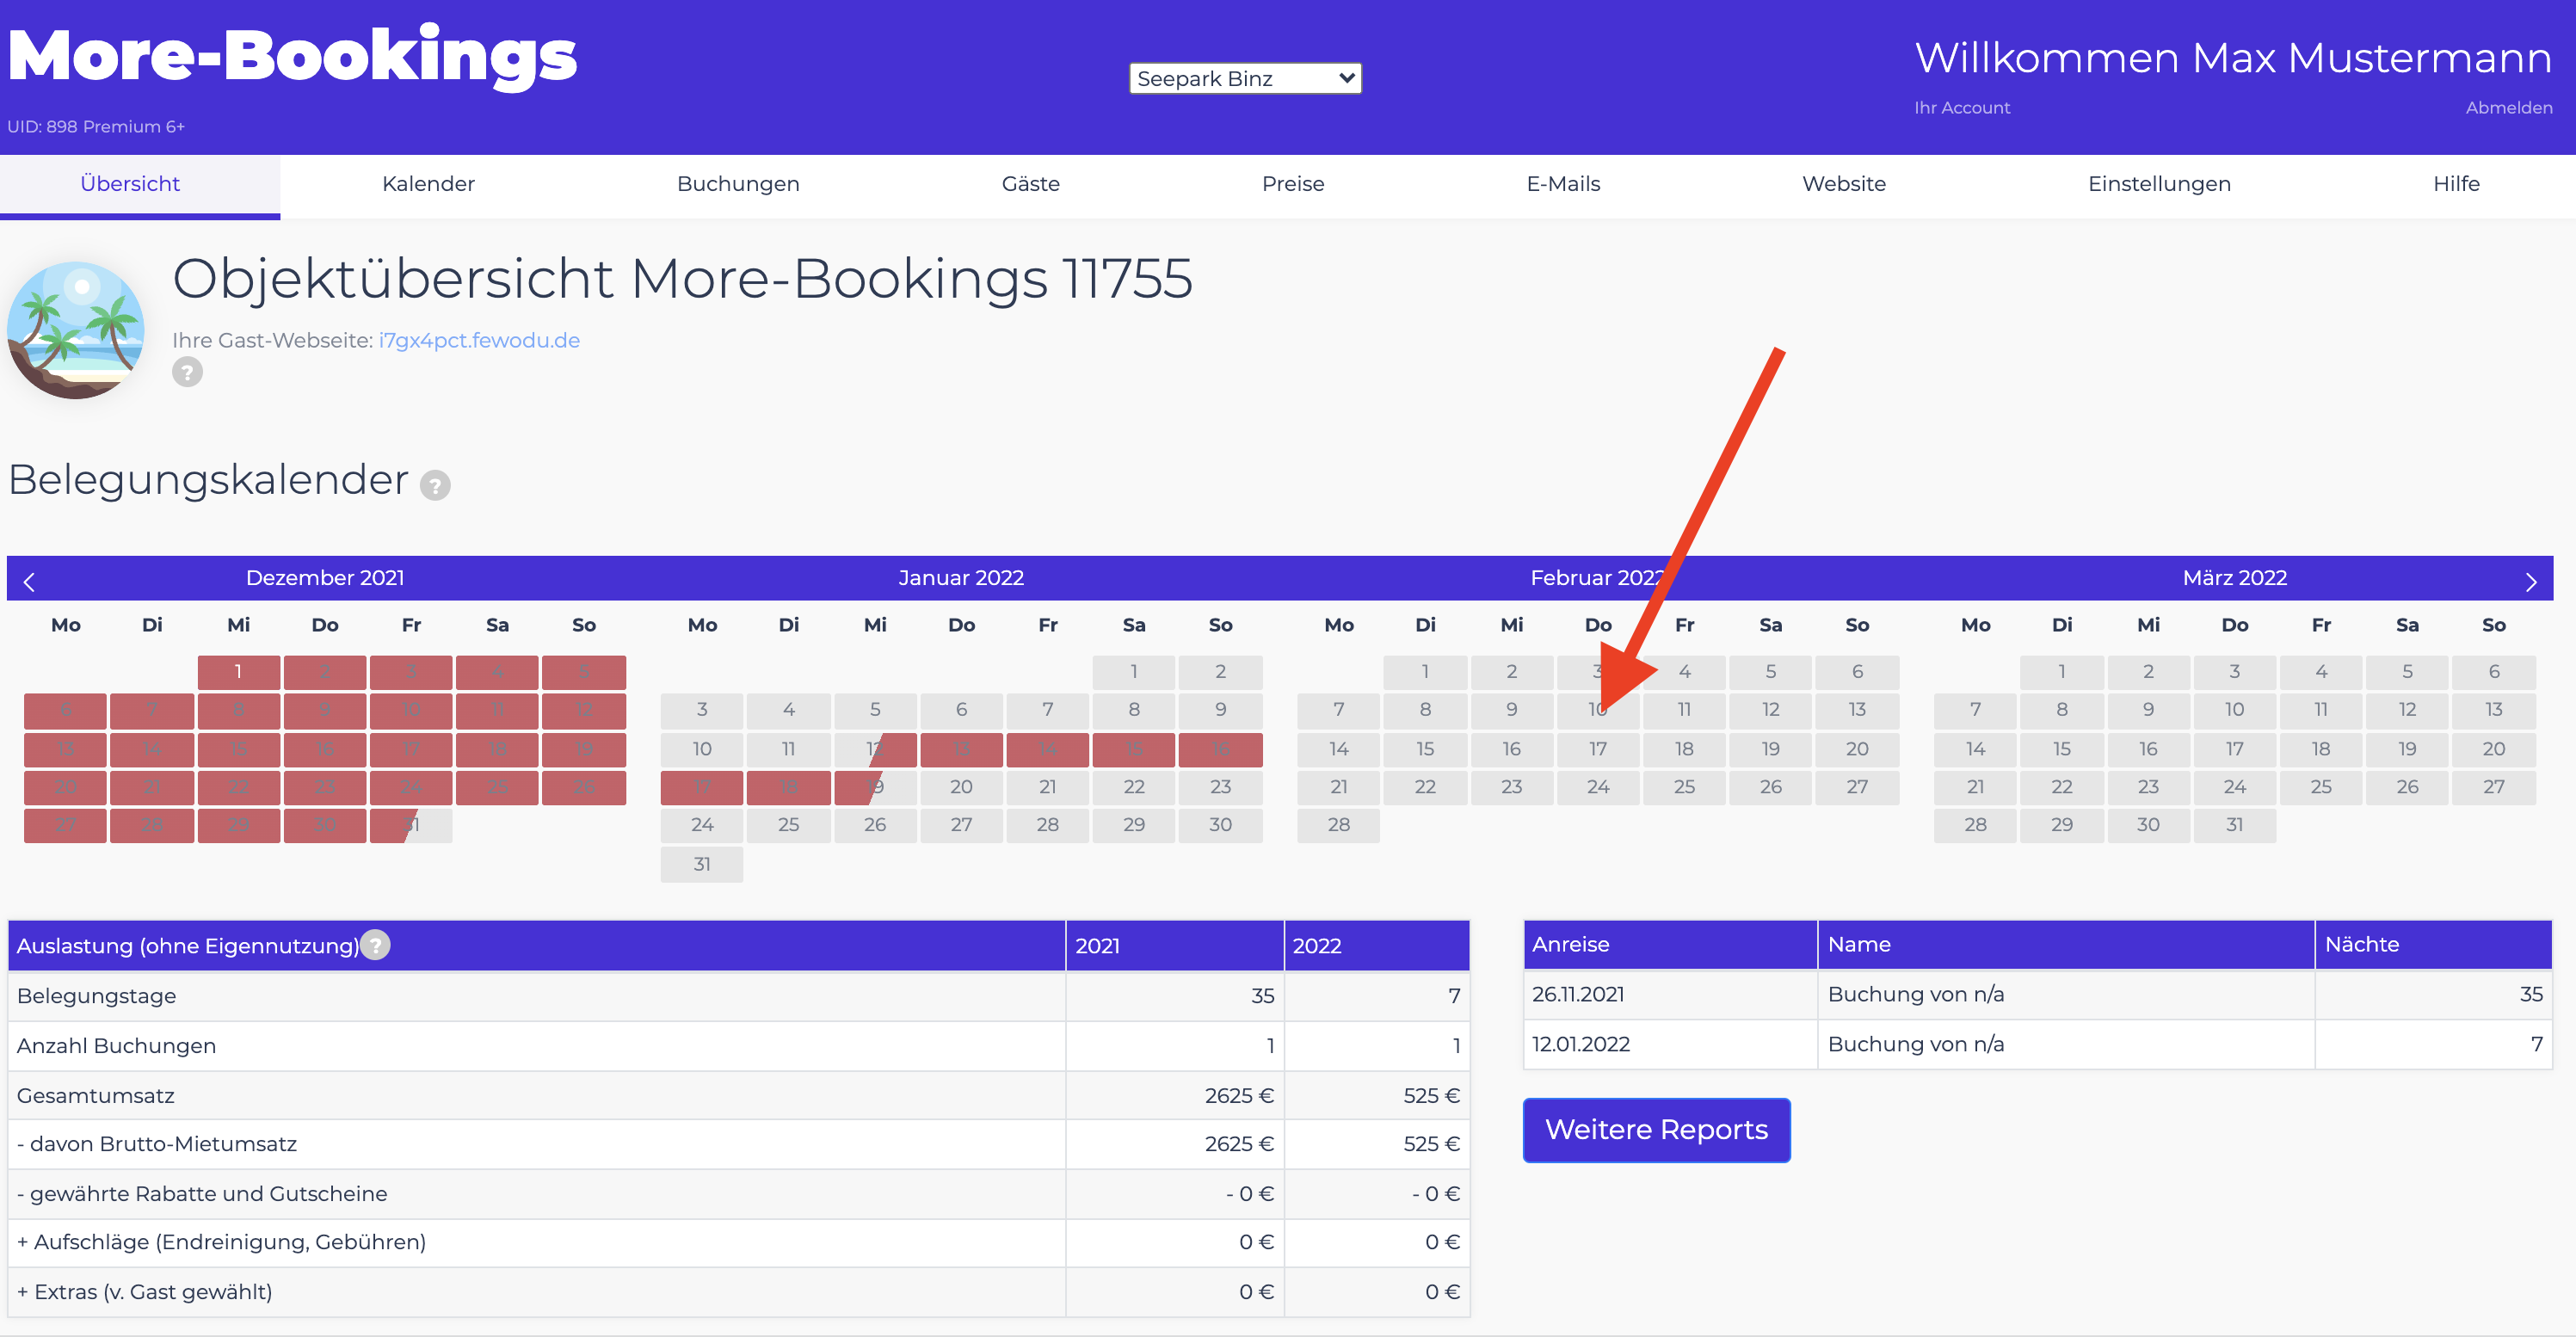Open the i7gx4pct.fewodu.de guest website link

479,340
